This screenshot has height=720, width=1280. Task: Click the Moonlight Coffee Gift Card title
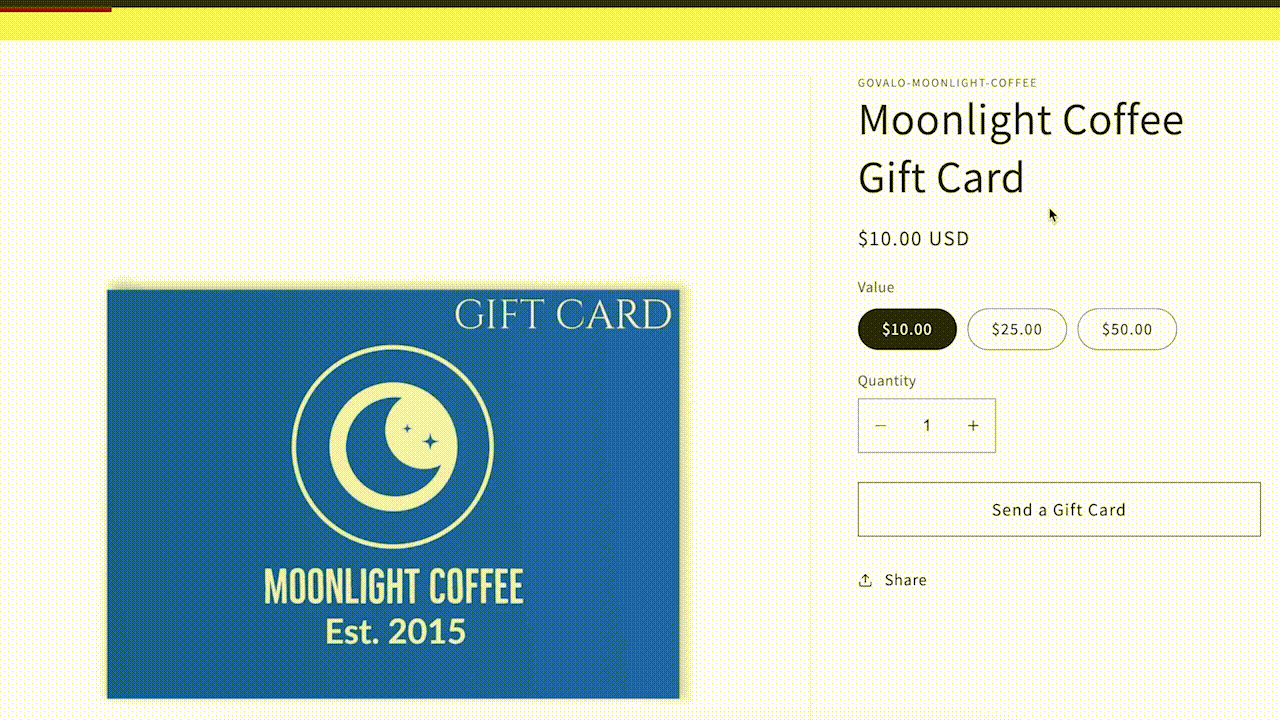1020,148
